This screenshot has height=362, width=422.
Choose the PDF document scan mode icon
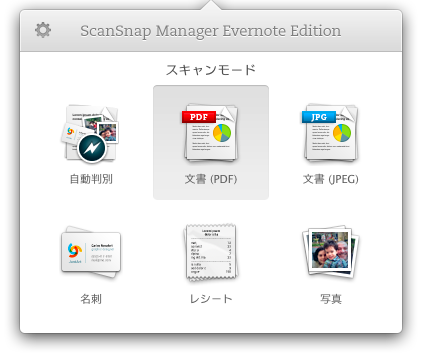click(x=211, y=133)
